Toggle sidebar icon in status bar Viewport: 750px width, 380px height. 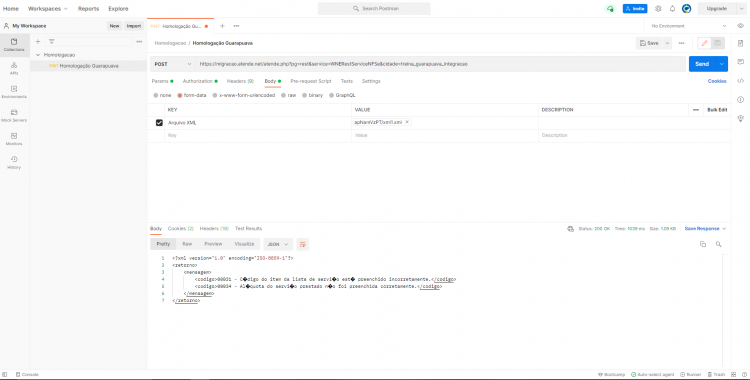5,375
